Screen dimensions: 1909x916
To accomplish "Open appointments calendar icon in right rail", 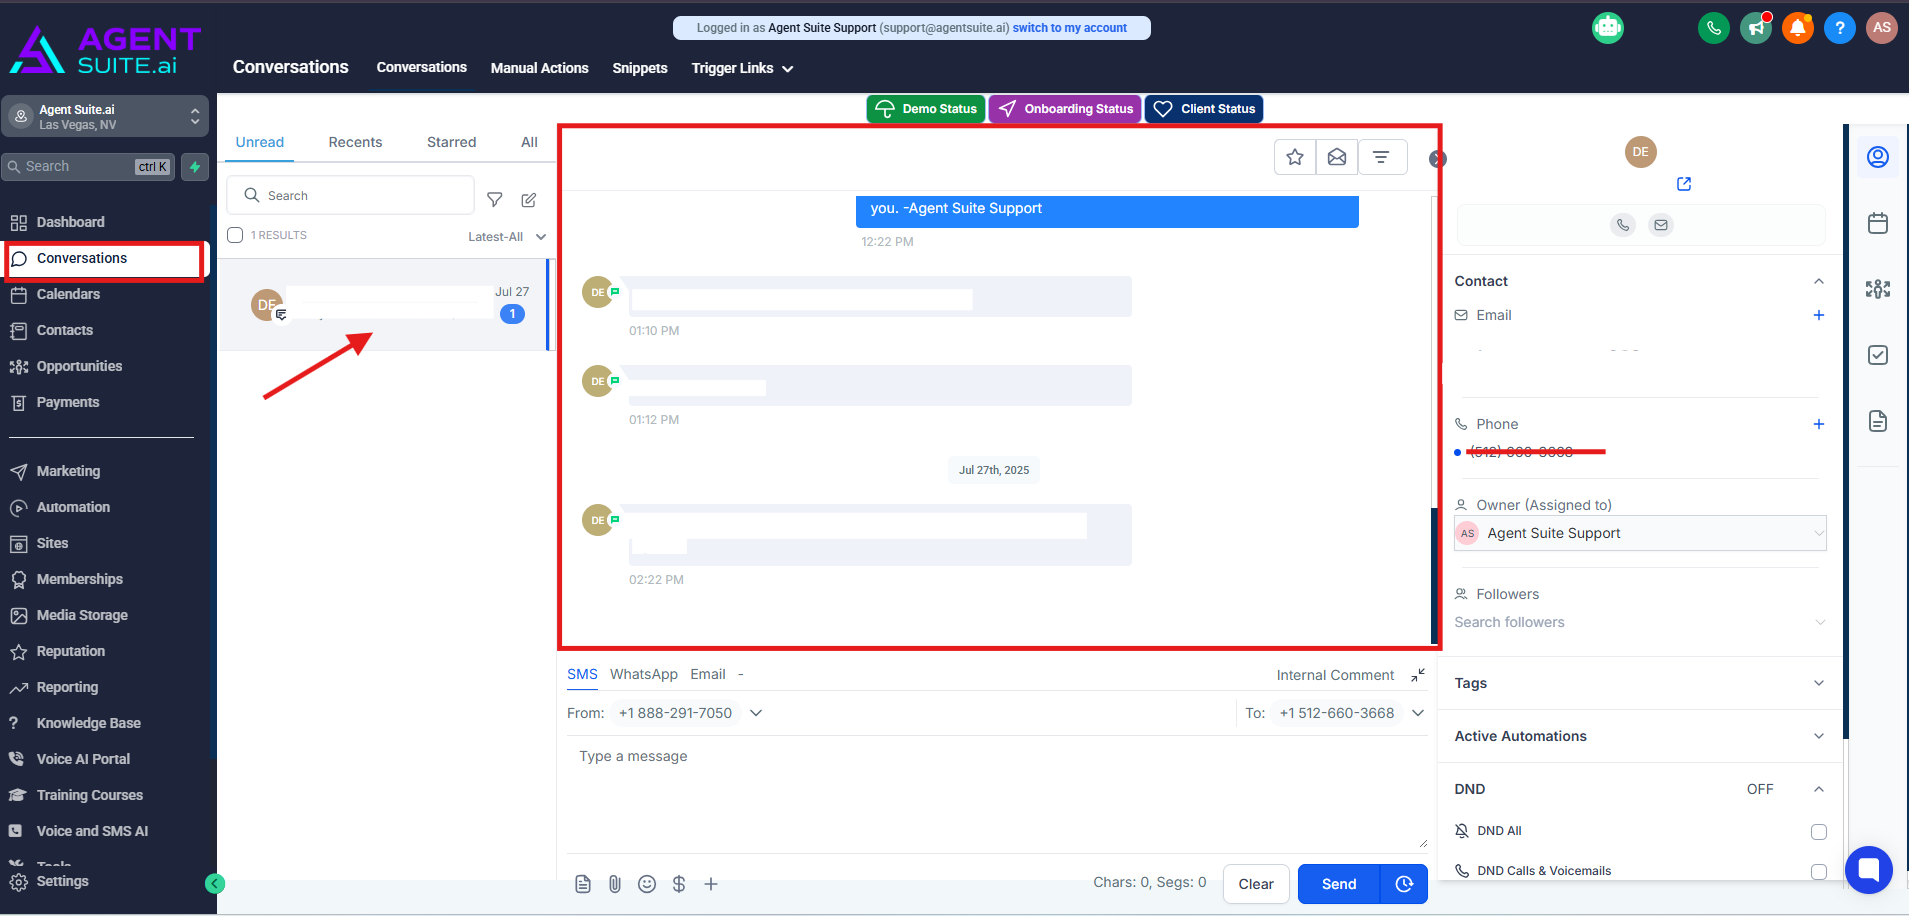I will tap(1878, 223).
